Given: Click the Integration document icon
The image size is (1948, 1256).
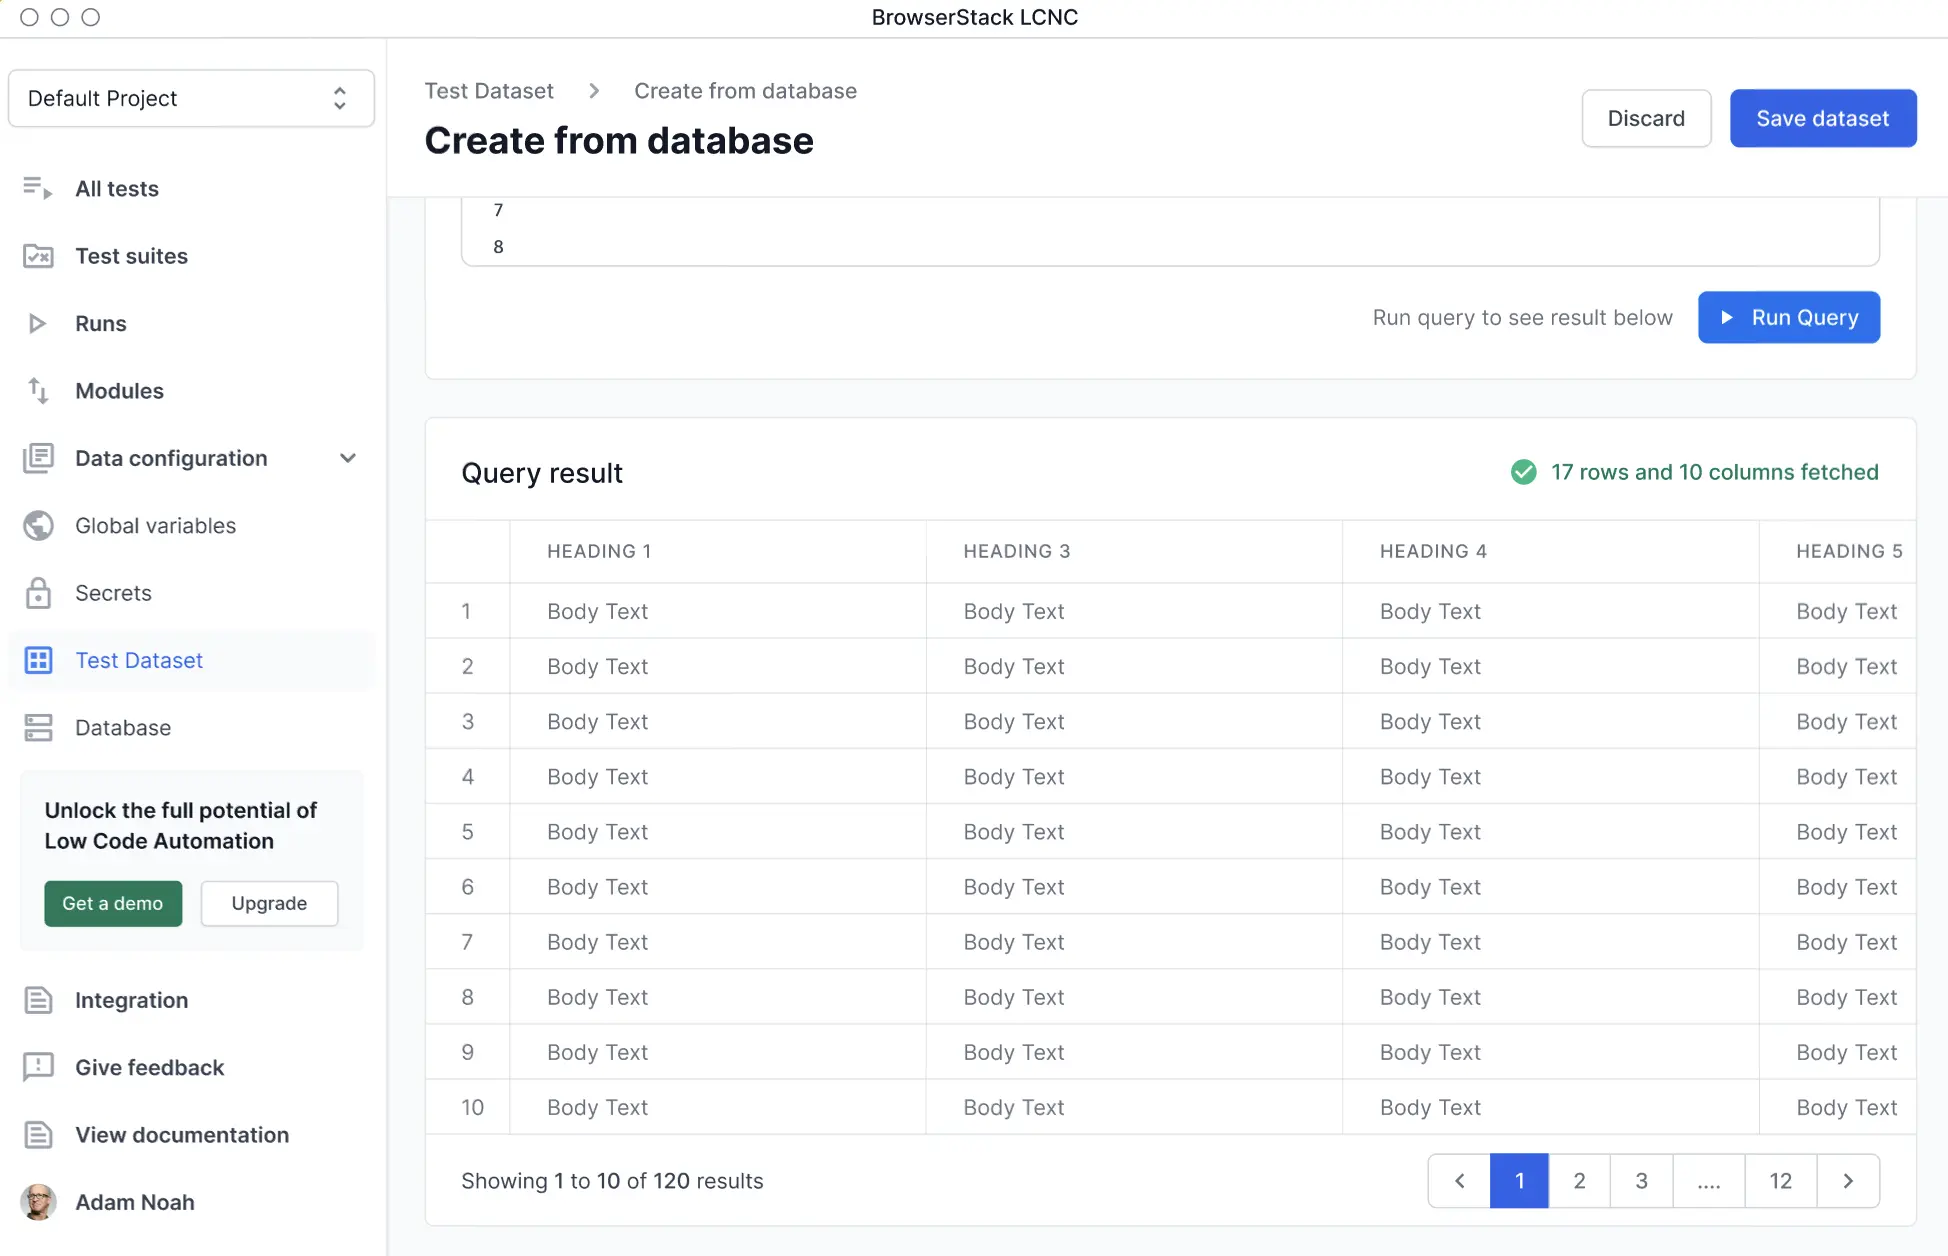Looking at the screenshot, I should tap(38, 1000).
